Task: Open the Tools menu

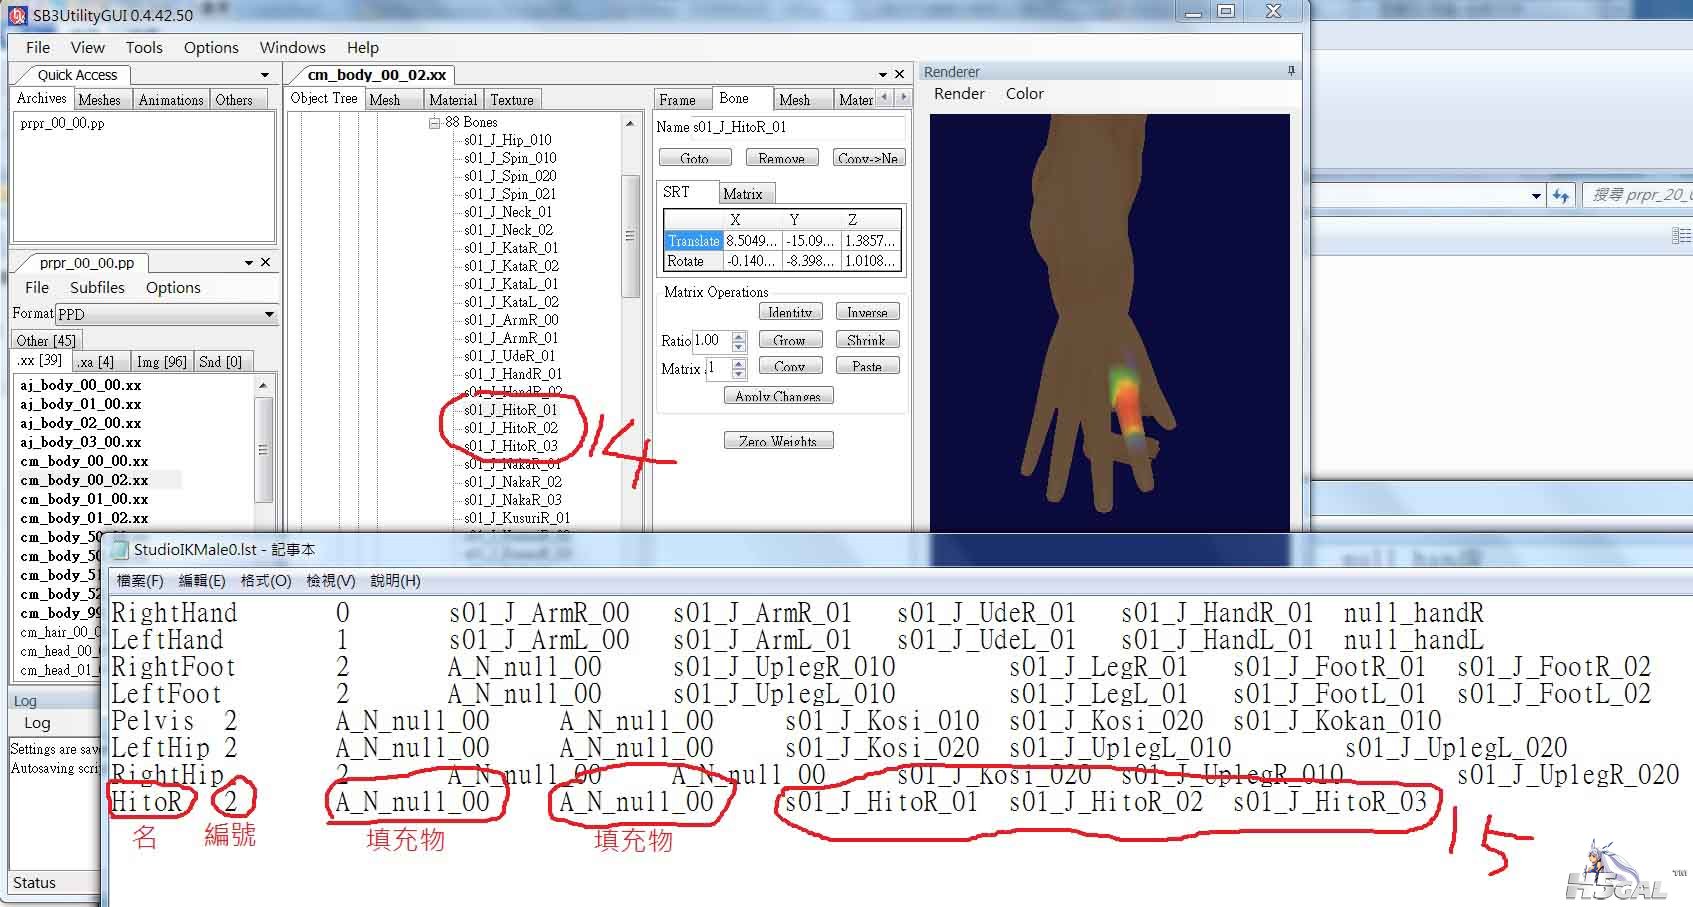Action: [144, 47]
